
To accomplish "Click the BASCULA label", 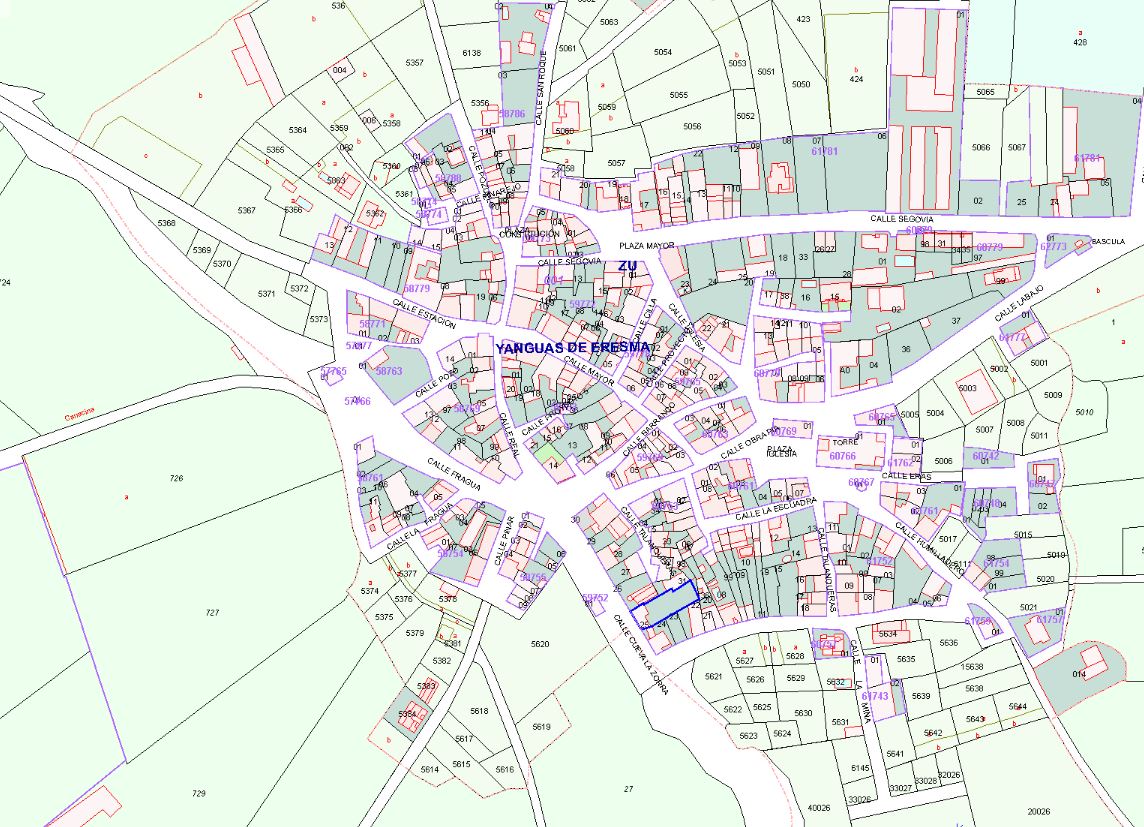I will pos(1107,241).
